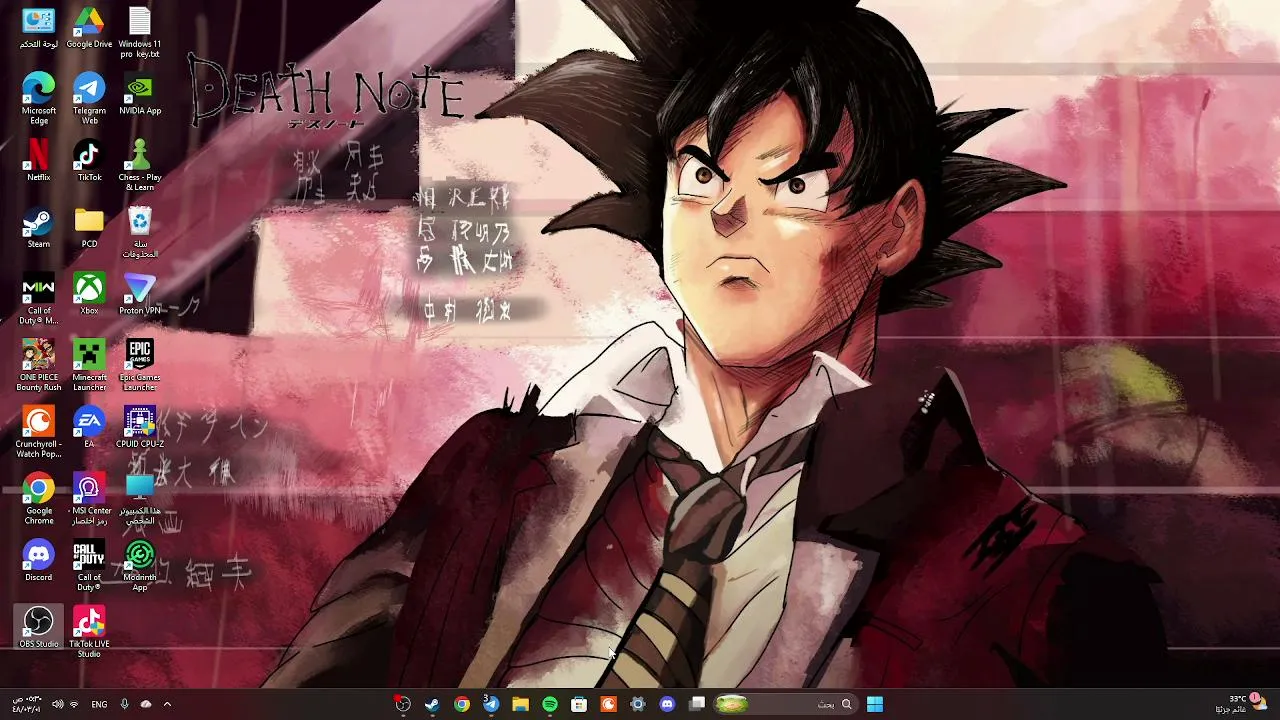Open the OneDrive cloud tray icon
Image resolution: width=1280 pixels, height=720 pixels.
point(146,704)
